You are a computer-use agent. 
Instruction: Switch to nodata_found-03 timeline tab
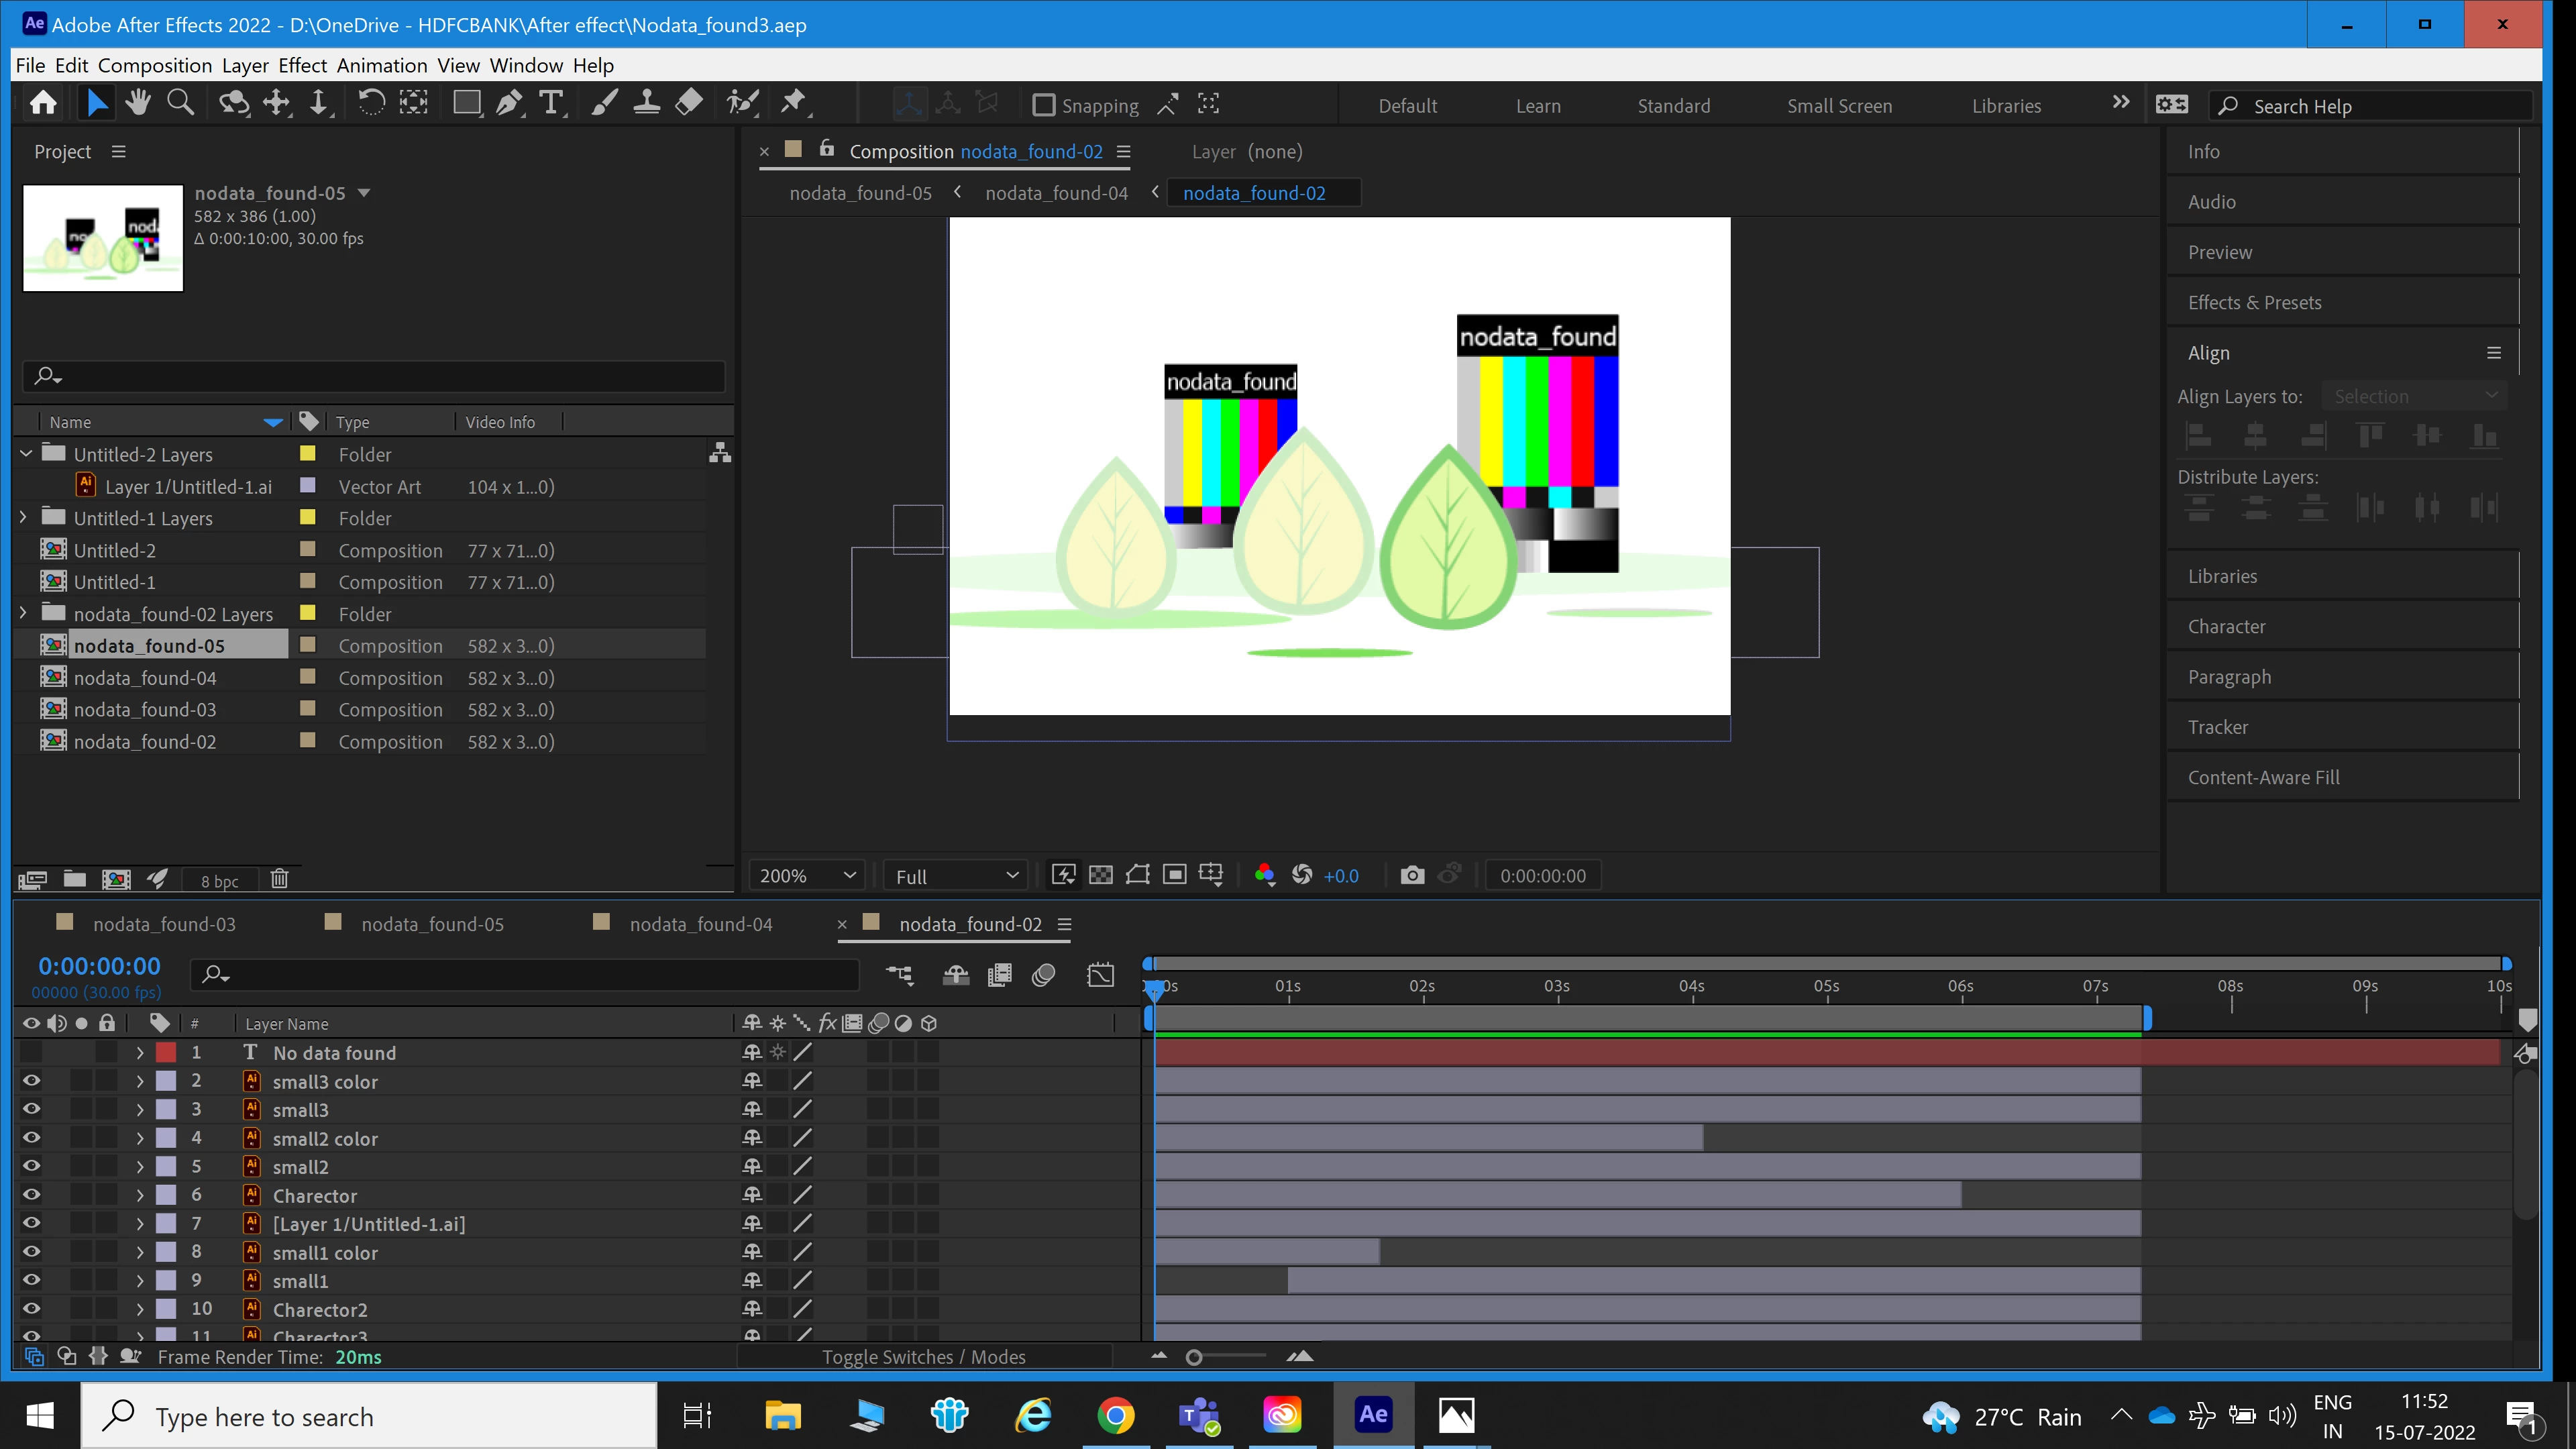tap(164, 924)
